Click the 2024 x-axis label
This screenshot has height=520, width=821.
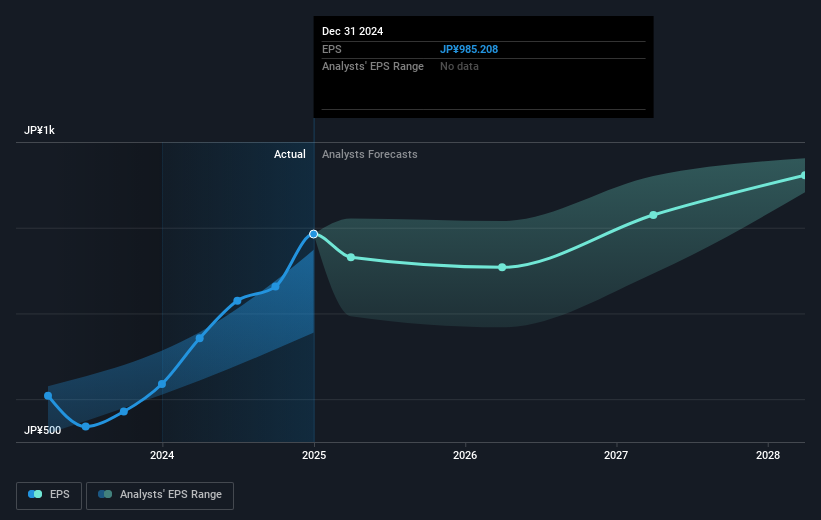(162, 455)
